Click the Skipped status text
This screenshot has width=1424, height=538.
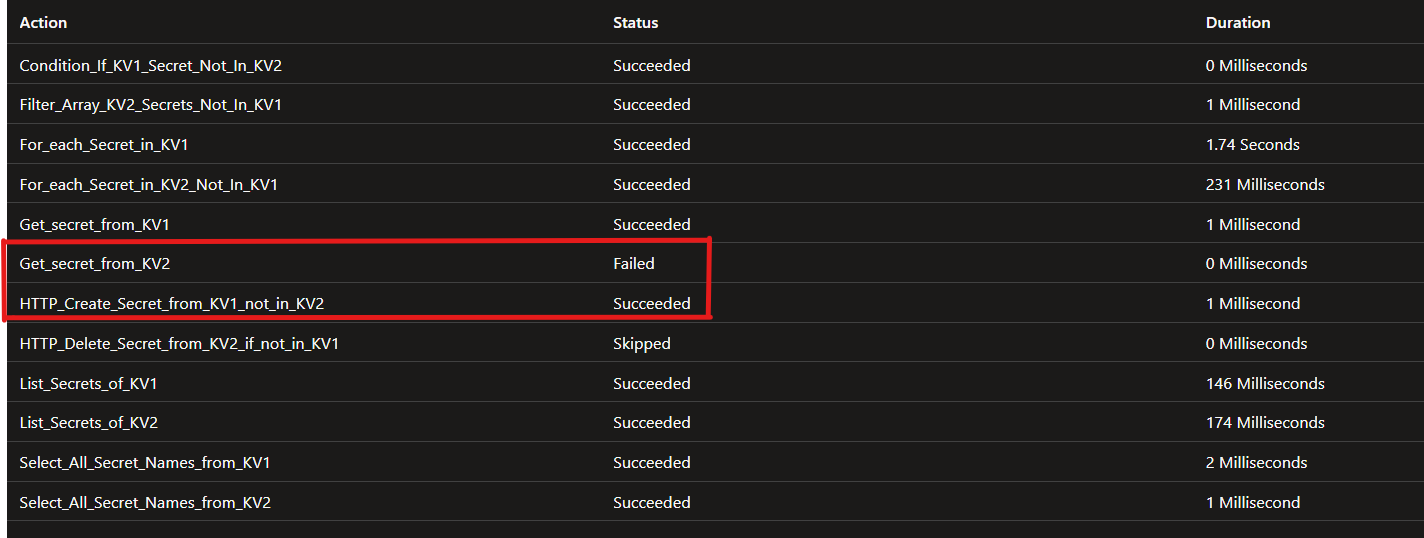pyautogui.click(x=641, y=344)
